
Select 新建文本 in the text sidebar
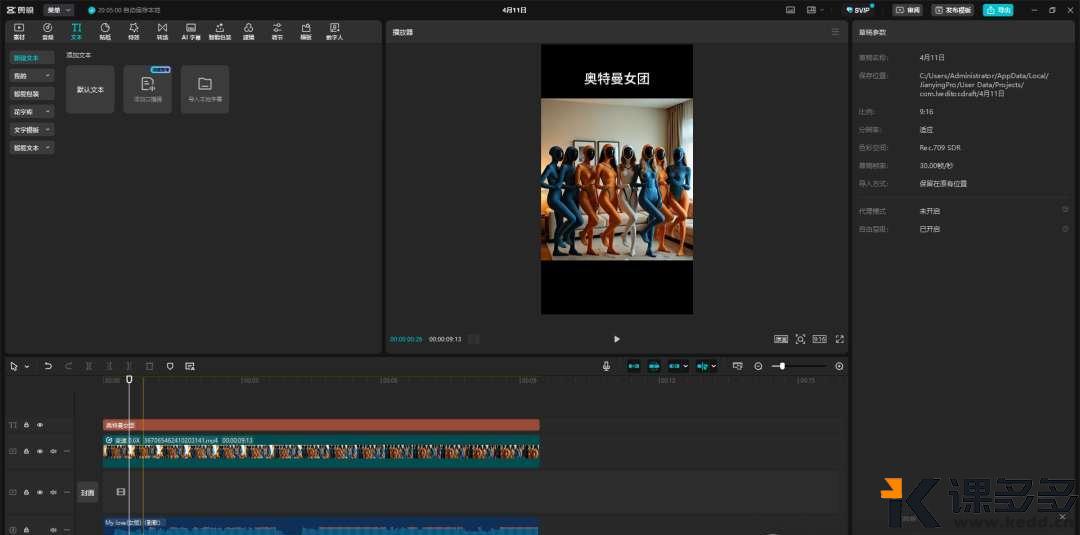pyautogui.click(x=32, y=58)
